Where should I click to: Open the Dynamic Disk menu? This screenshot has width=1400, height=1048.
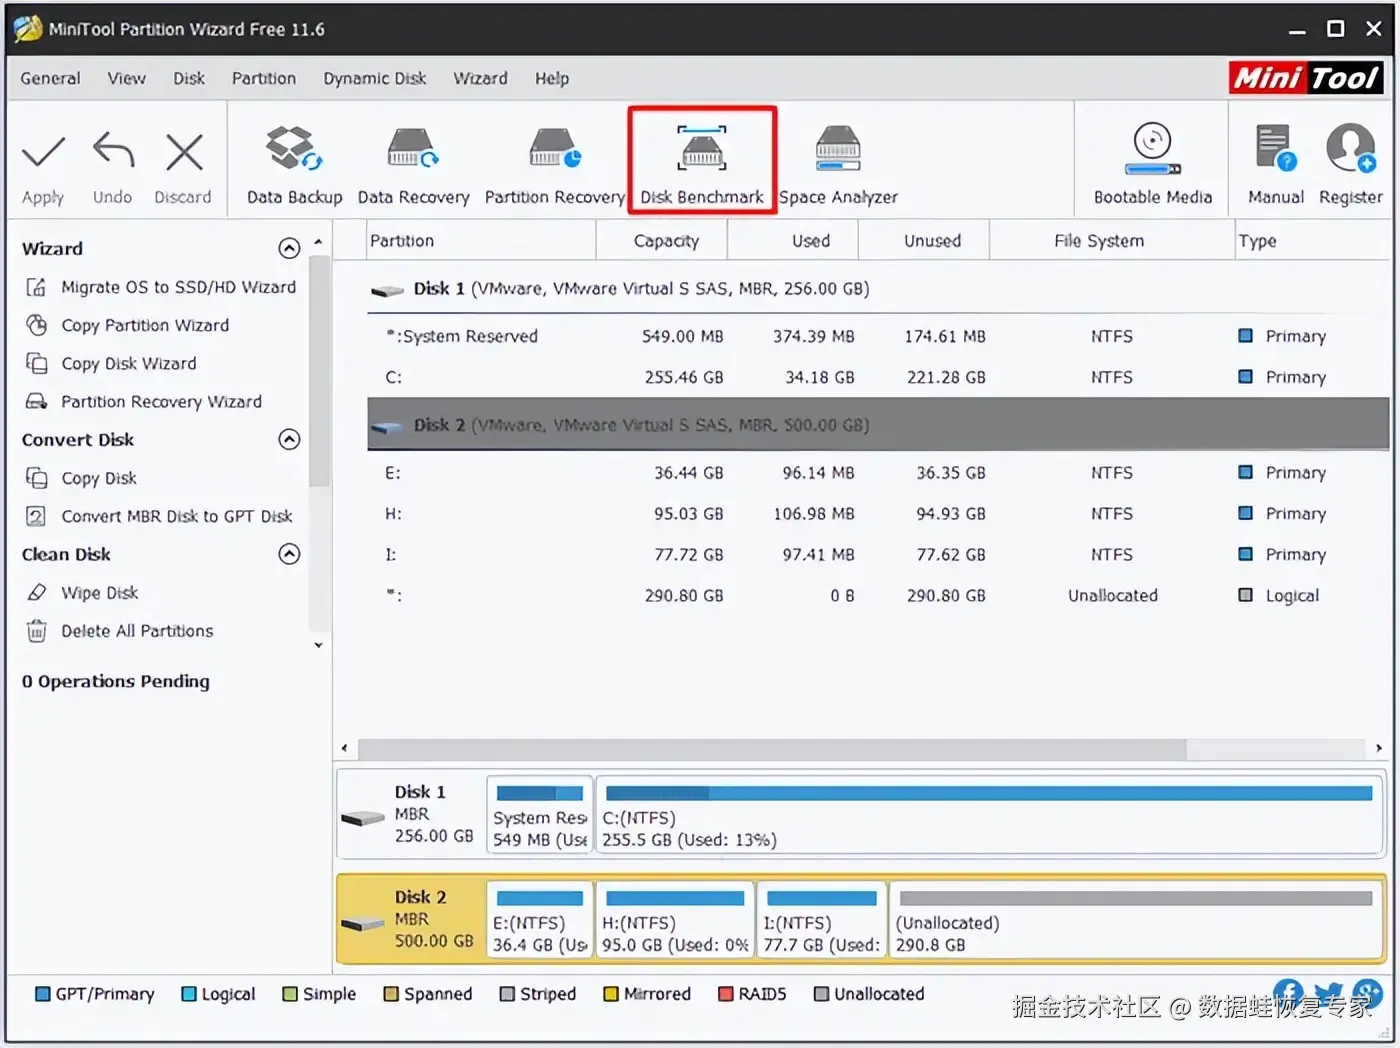[375, 78]
